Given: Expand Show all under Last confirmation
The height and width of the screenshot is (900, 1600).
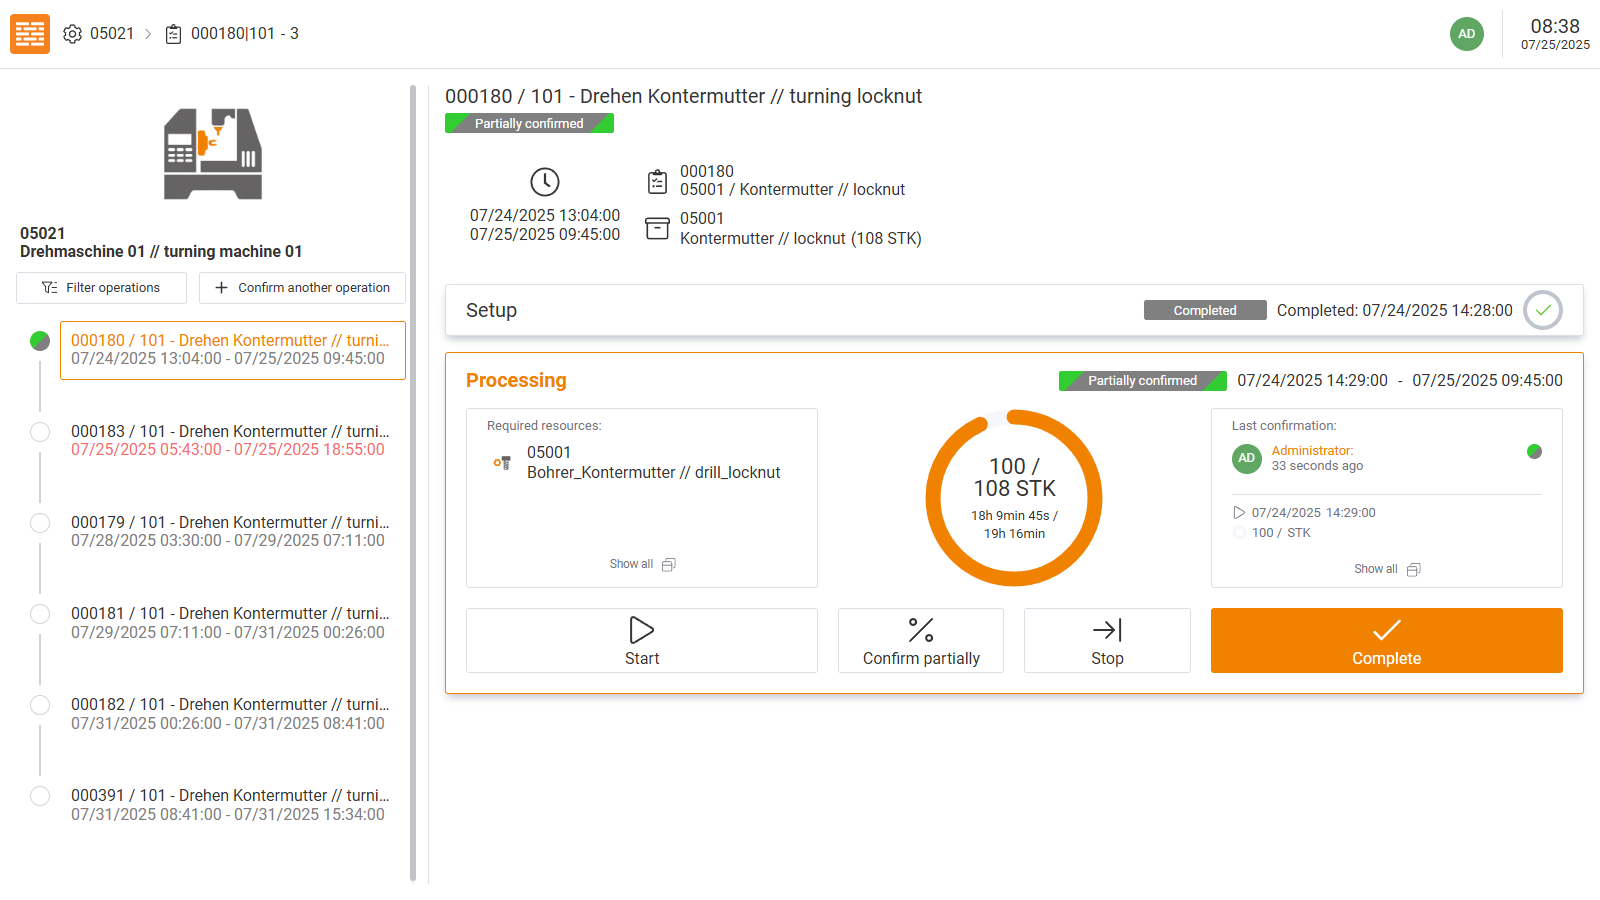Looking at the screenshot, I should pyautogui.click(x=1386, y=569).
